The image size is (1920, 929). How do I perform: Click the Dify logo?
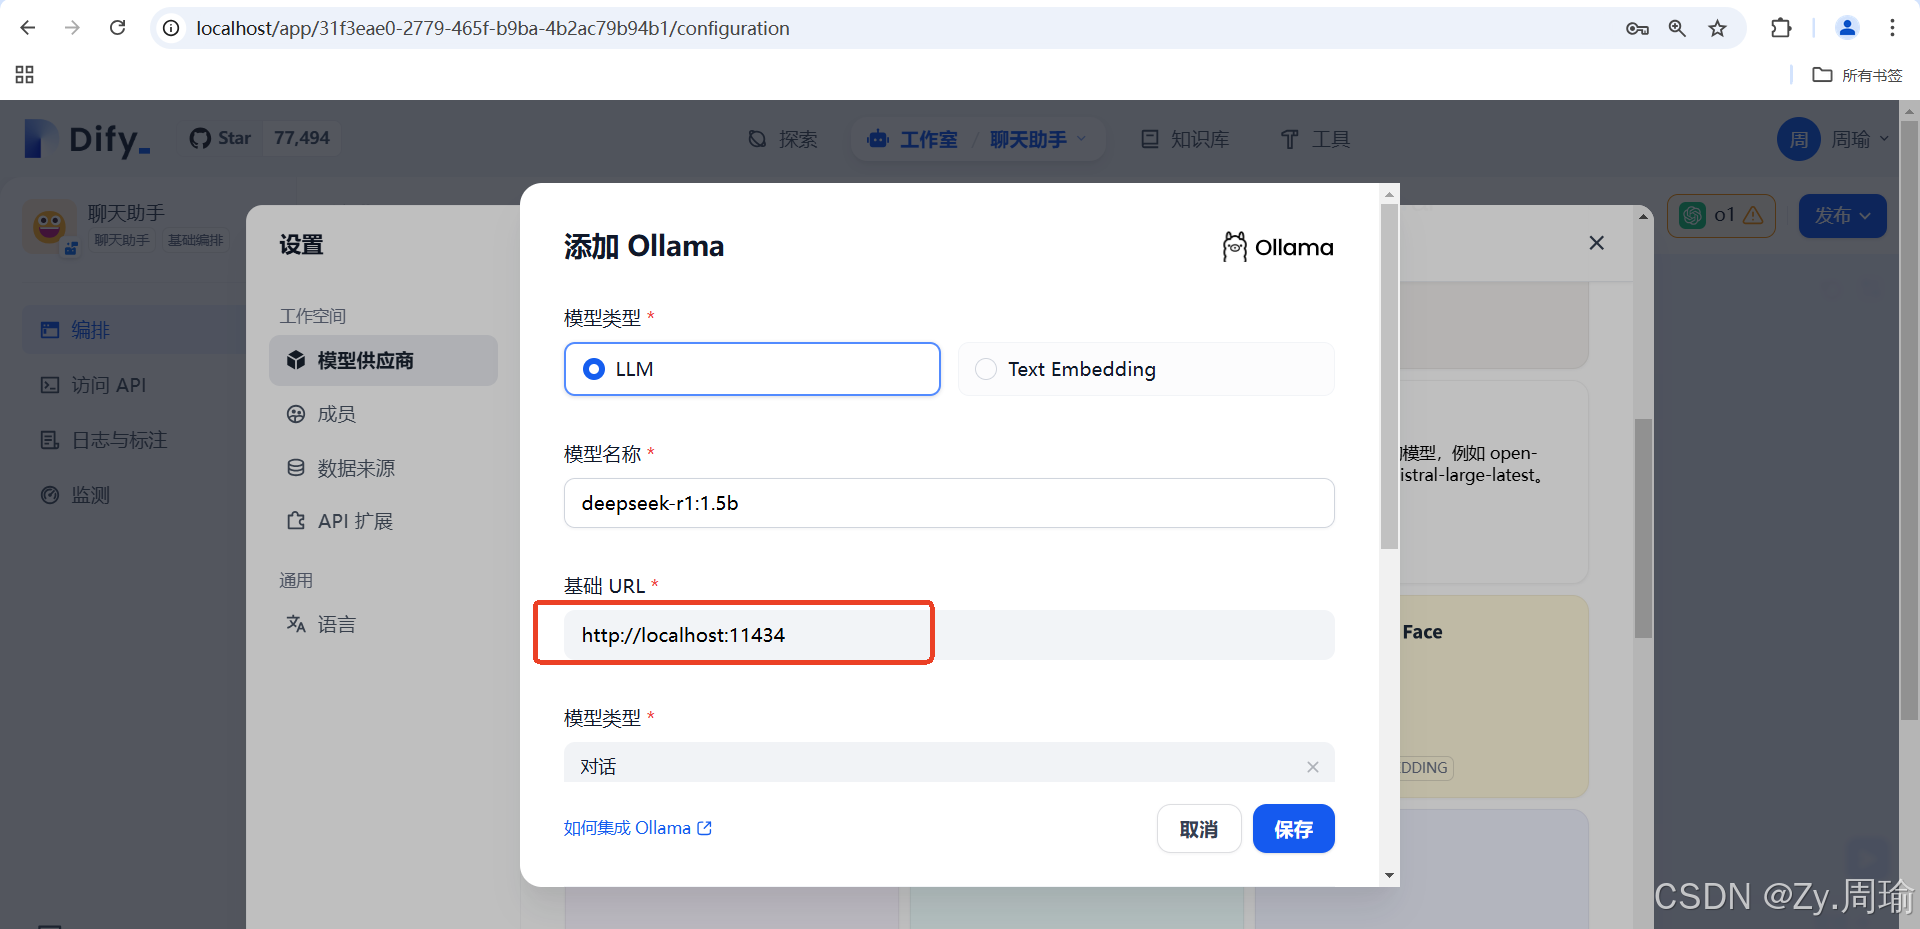tap(87, 139)
